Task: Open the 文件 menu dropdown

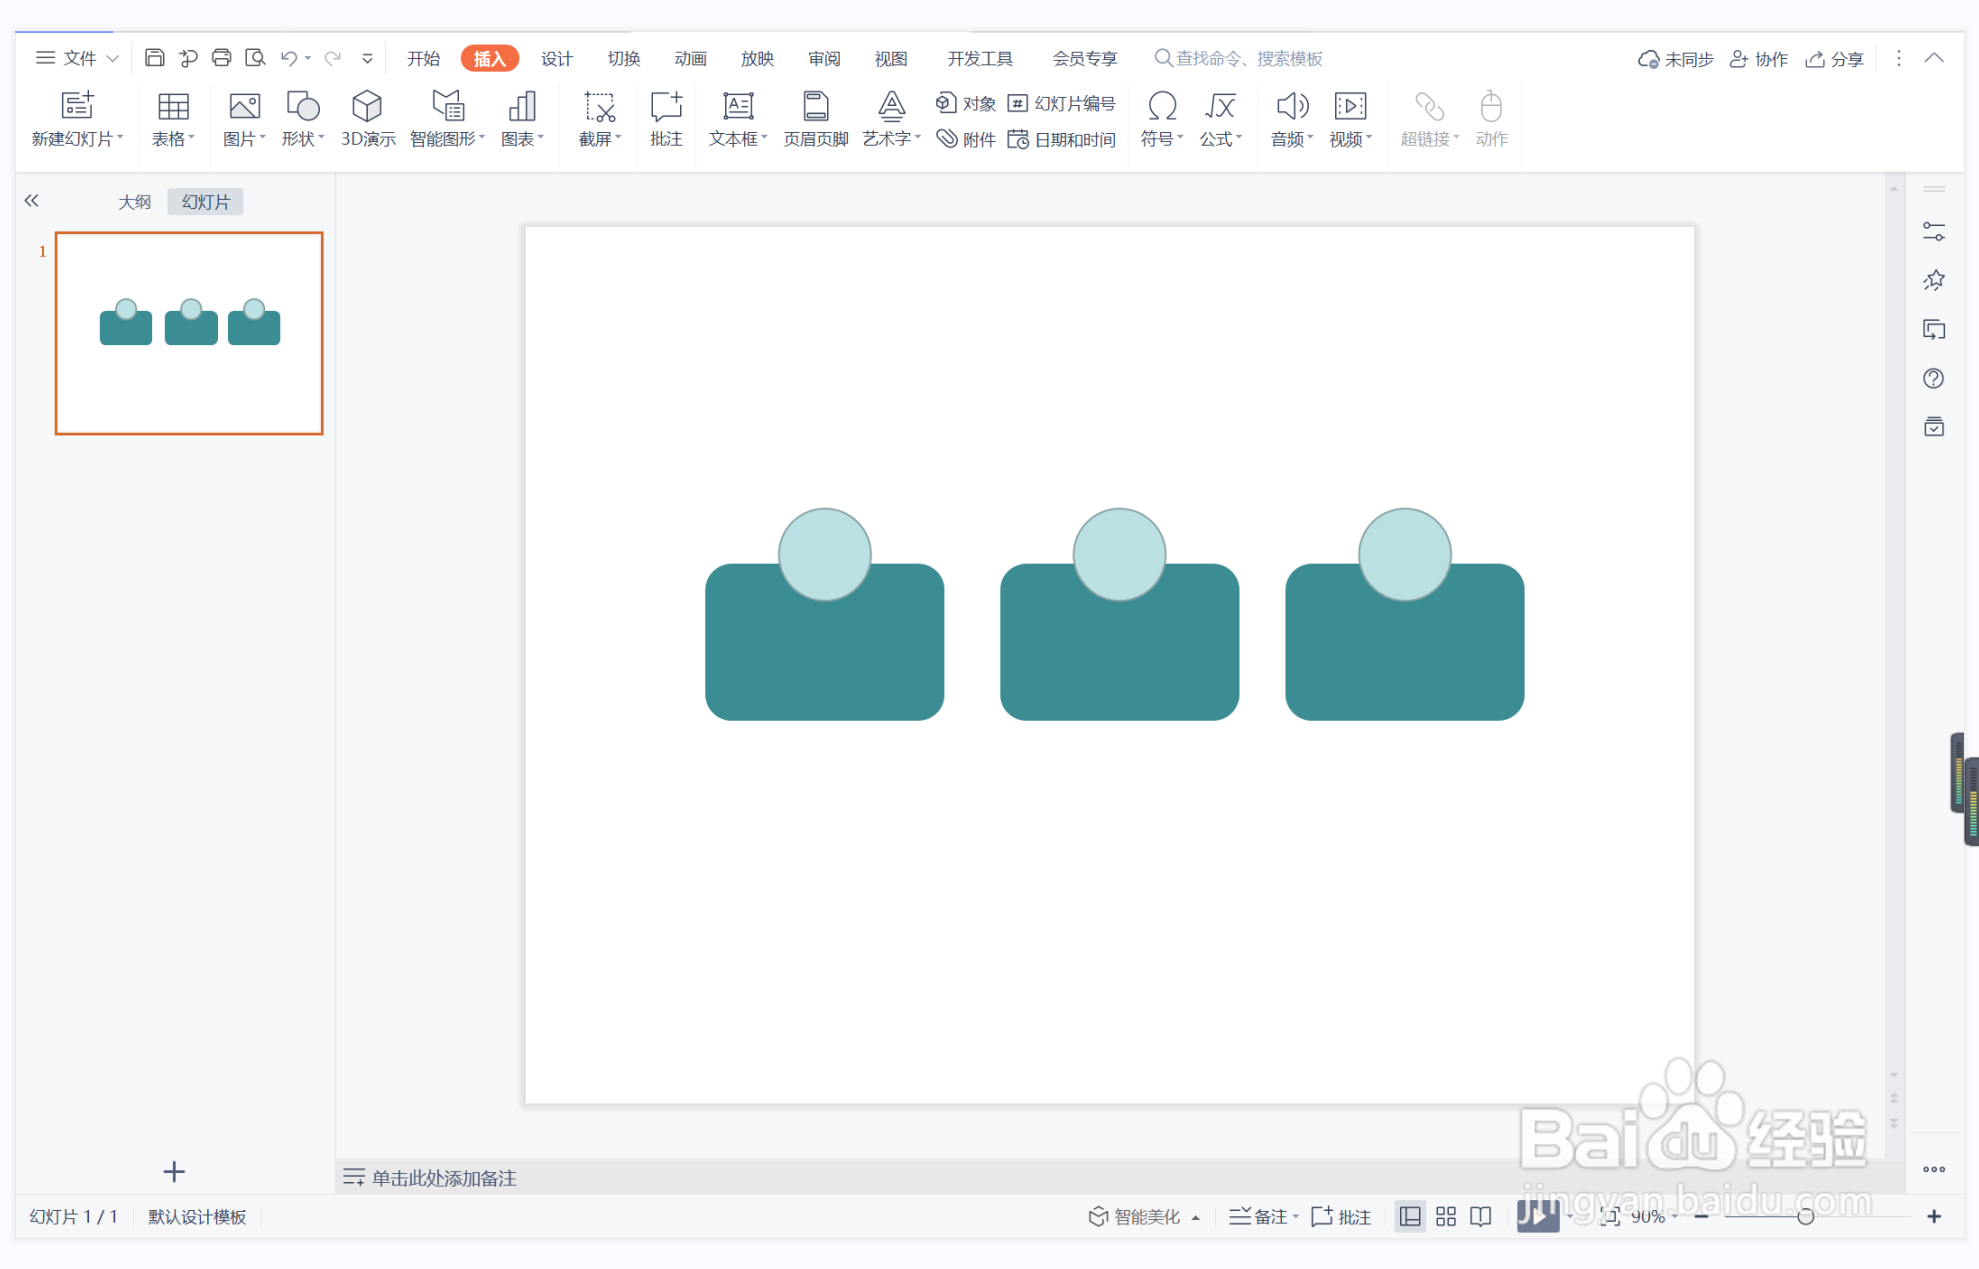Action: [78, 58]
